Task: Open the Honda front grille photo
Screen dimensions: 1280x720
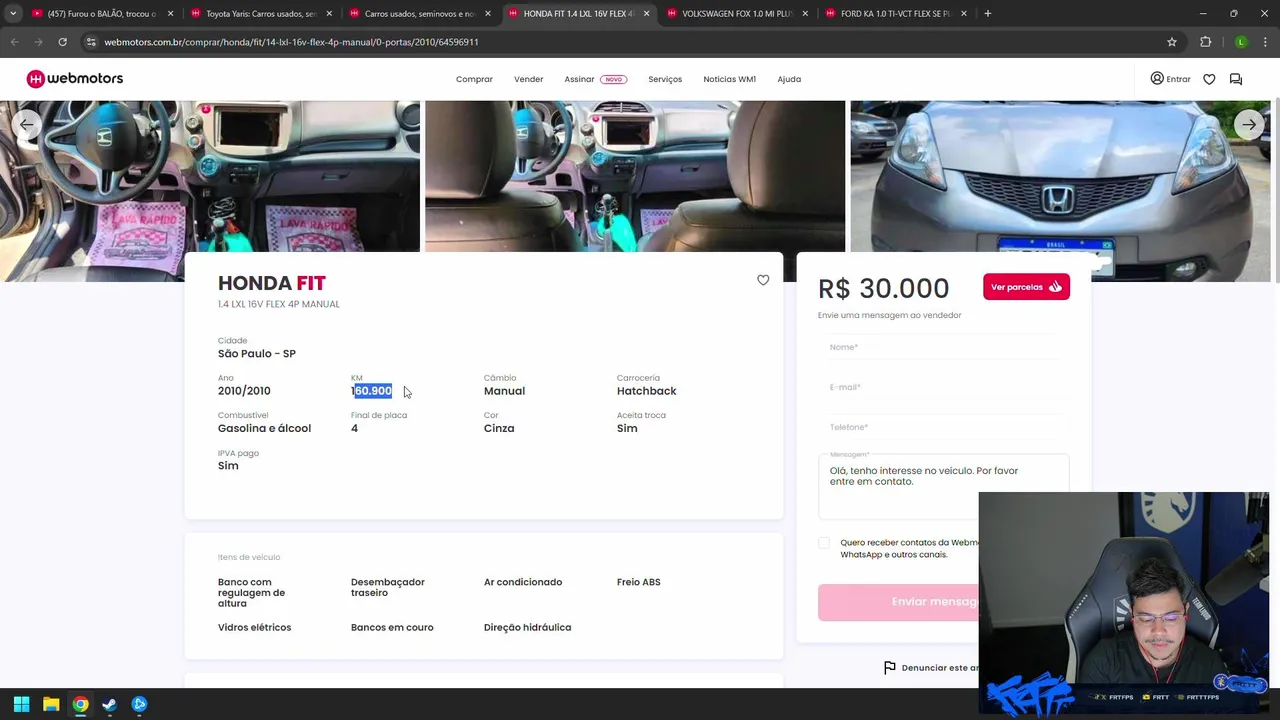Action: coord(1060,191)
